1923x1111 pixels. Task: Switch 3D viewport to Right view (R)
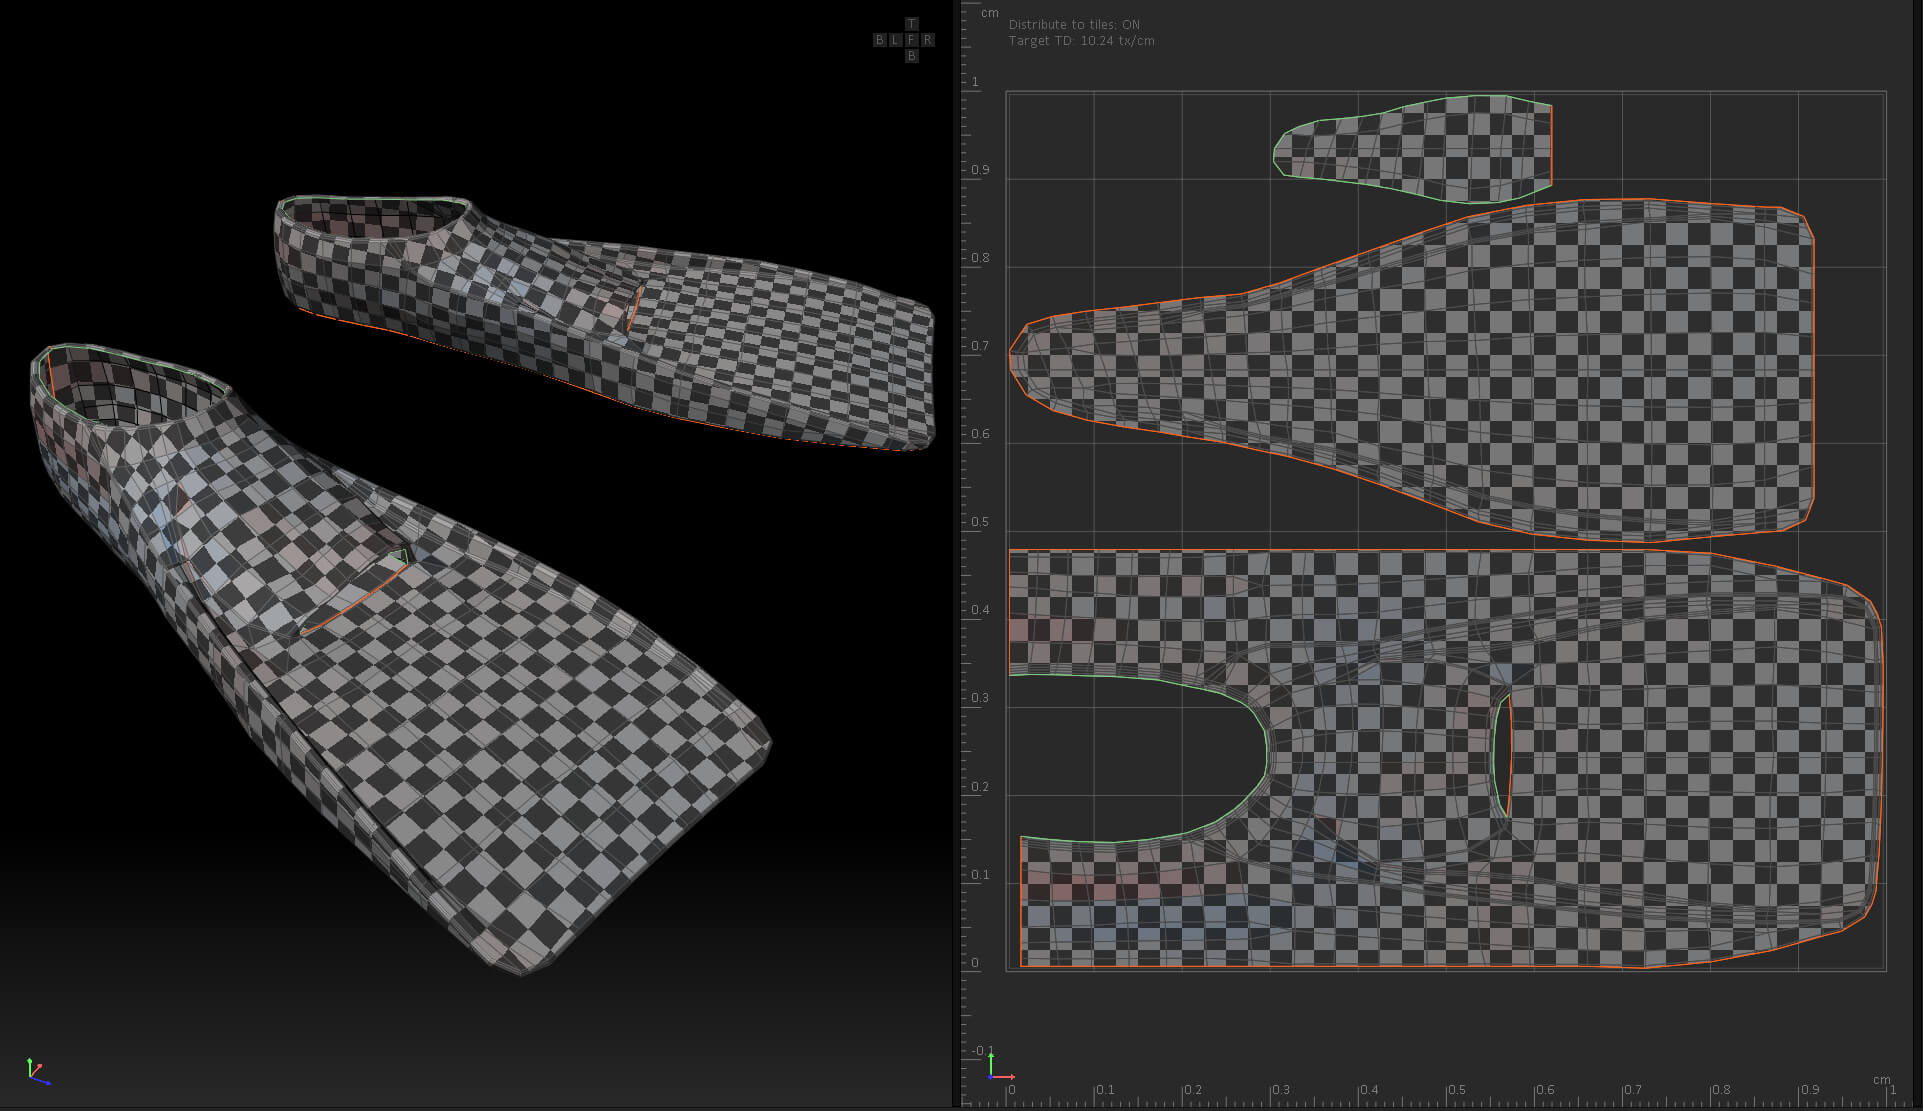coord(927,40)
